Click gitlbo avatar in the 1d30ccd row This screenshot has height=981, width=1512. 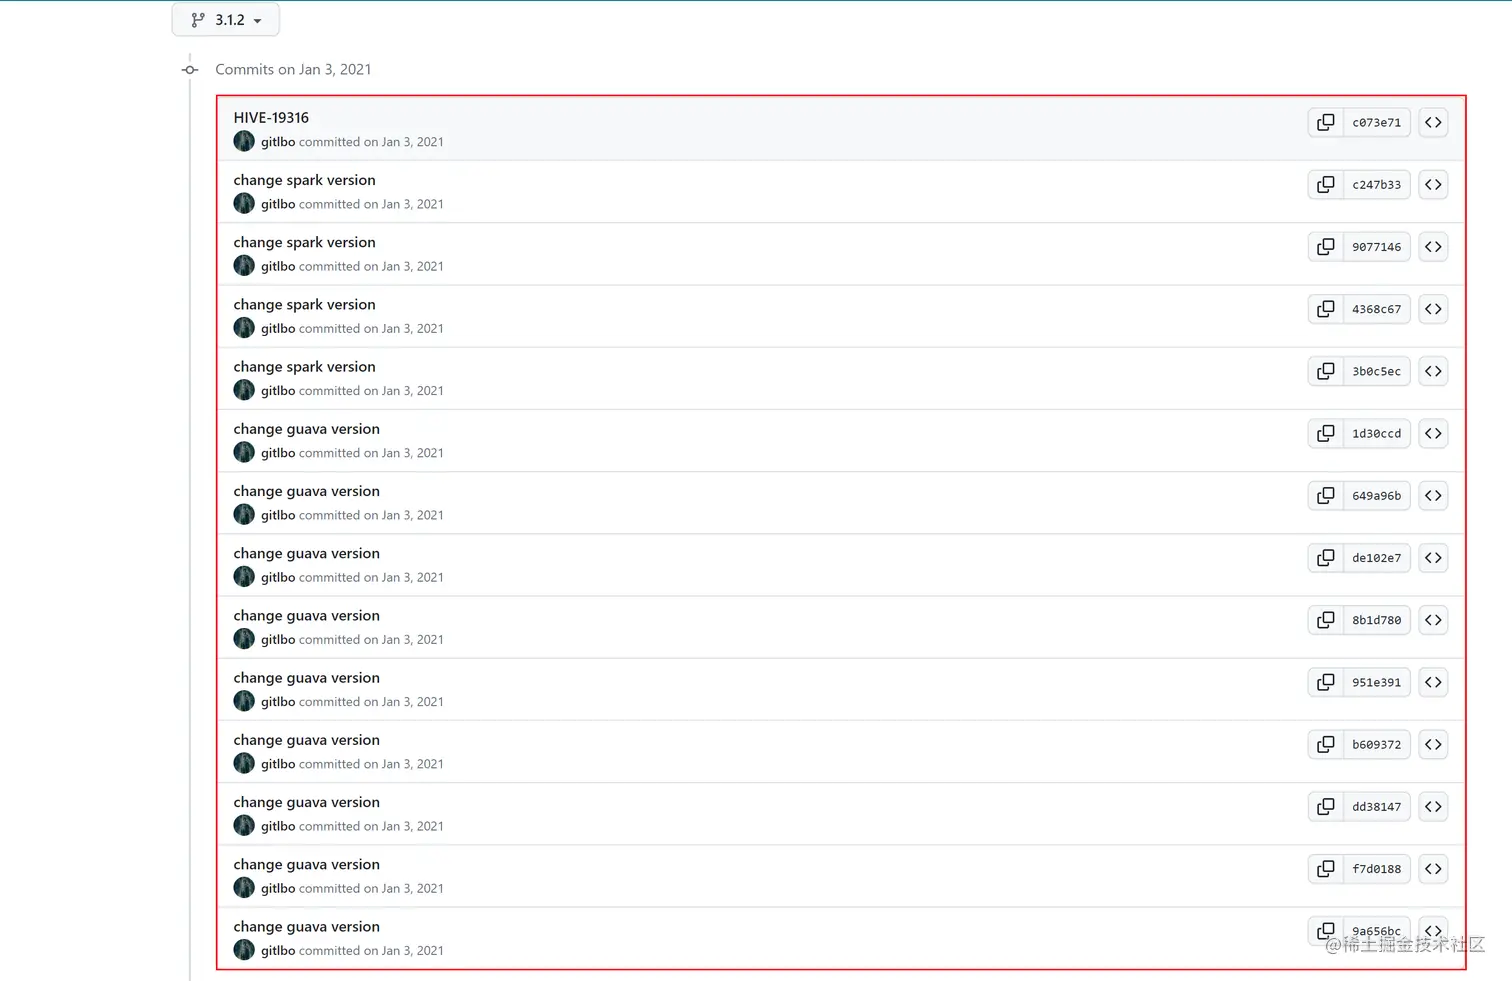coord(244,452)
